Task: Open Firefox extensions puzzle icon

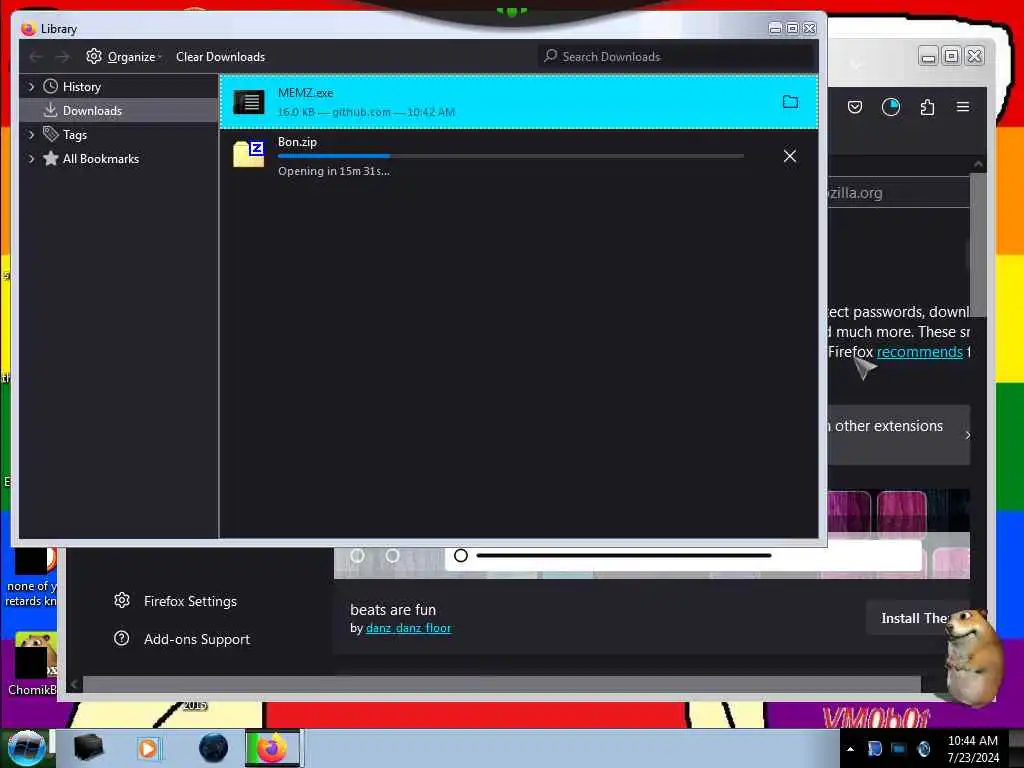Action: 927,107
